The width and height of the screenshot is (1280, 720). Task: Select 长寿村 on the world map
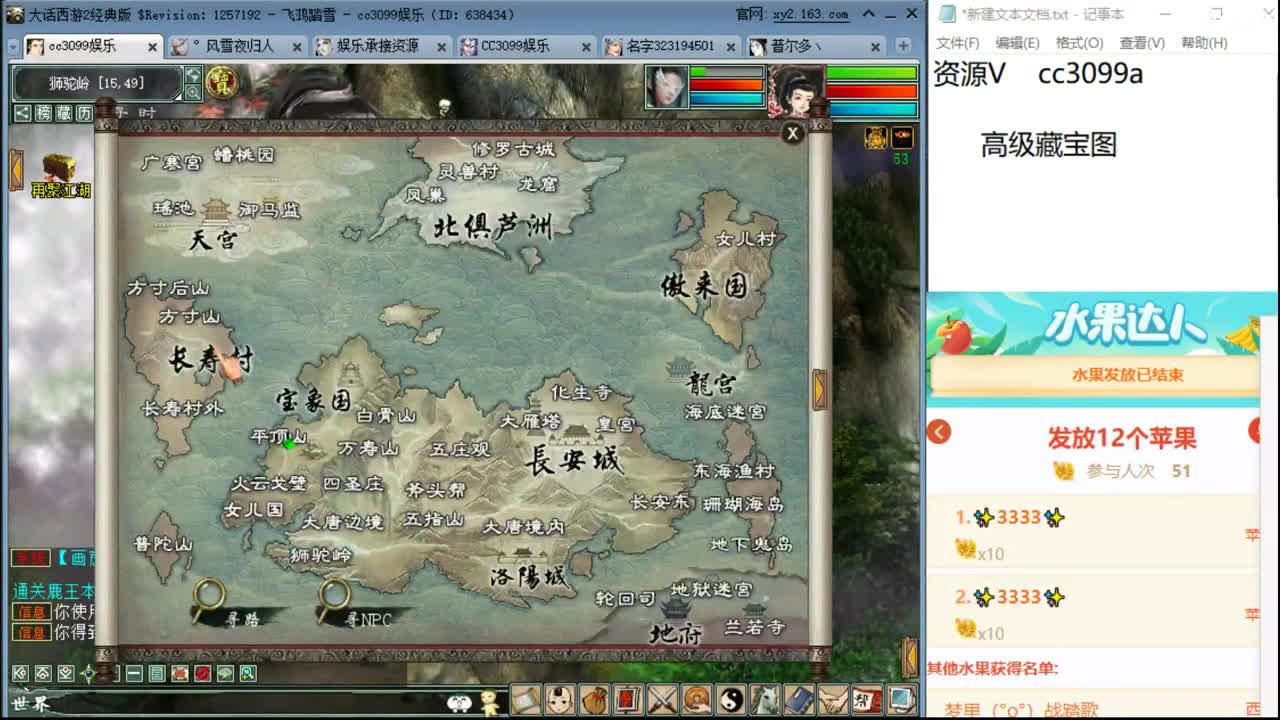tap(210, 360)
